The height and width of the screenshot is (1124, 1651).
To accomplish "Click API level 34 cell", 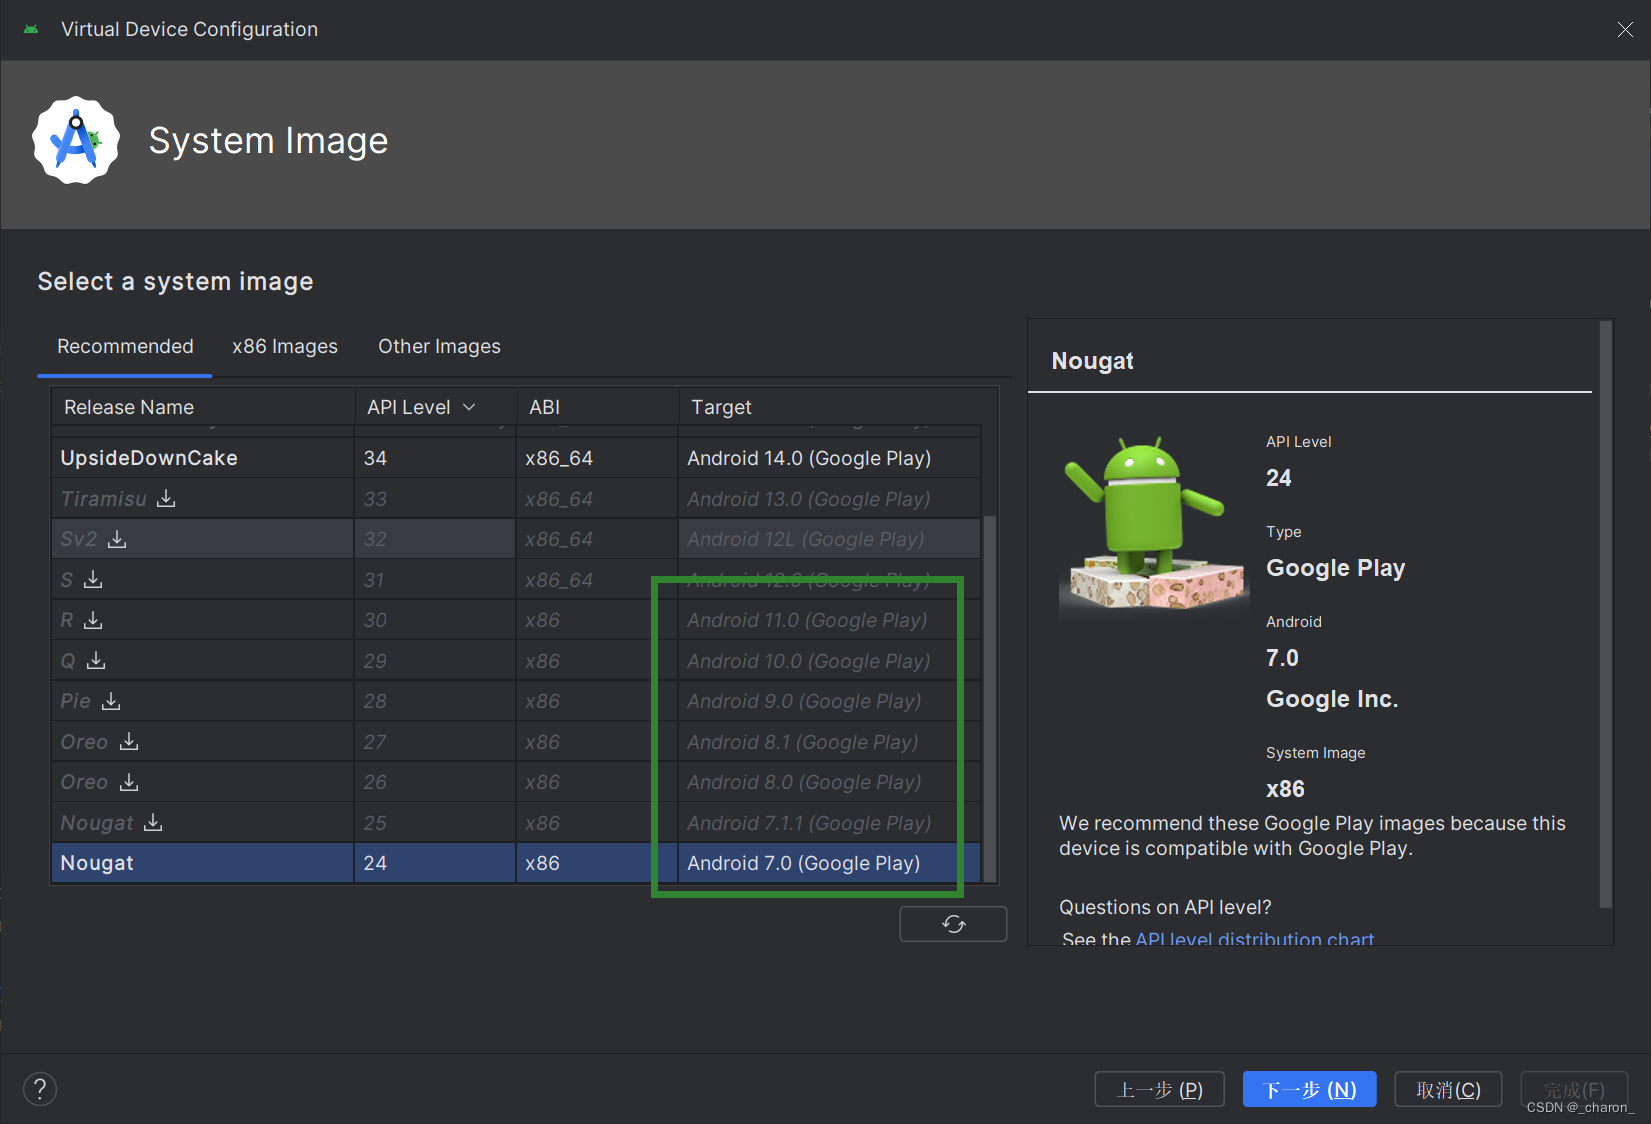I will (x=435, y=458).
